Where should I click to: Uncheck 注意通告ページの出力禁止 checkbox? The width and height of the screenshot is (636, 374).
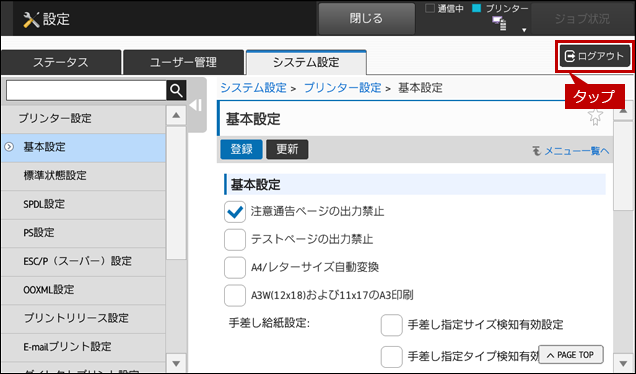[234, 212]
